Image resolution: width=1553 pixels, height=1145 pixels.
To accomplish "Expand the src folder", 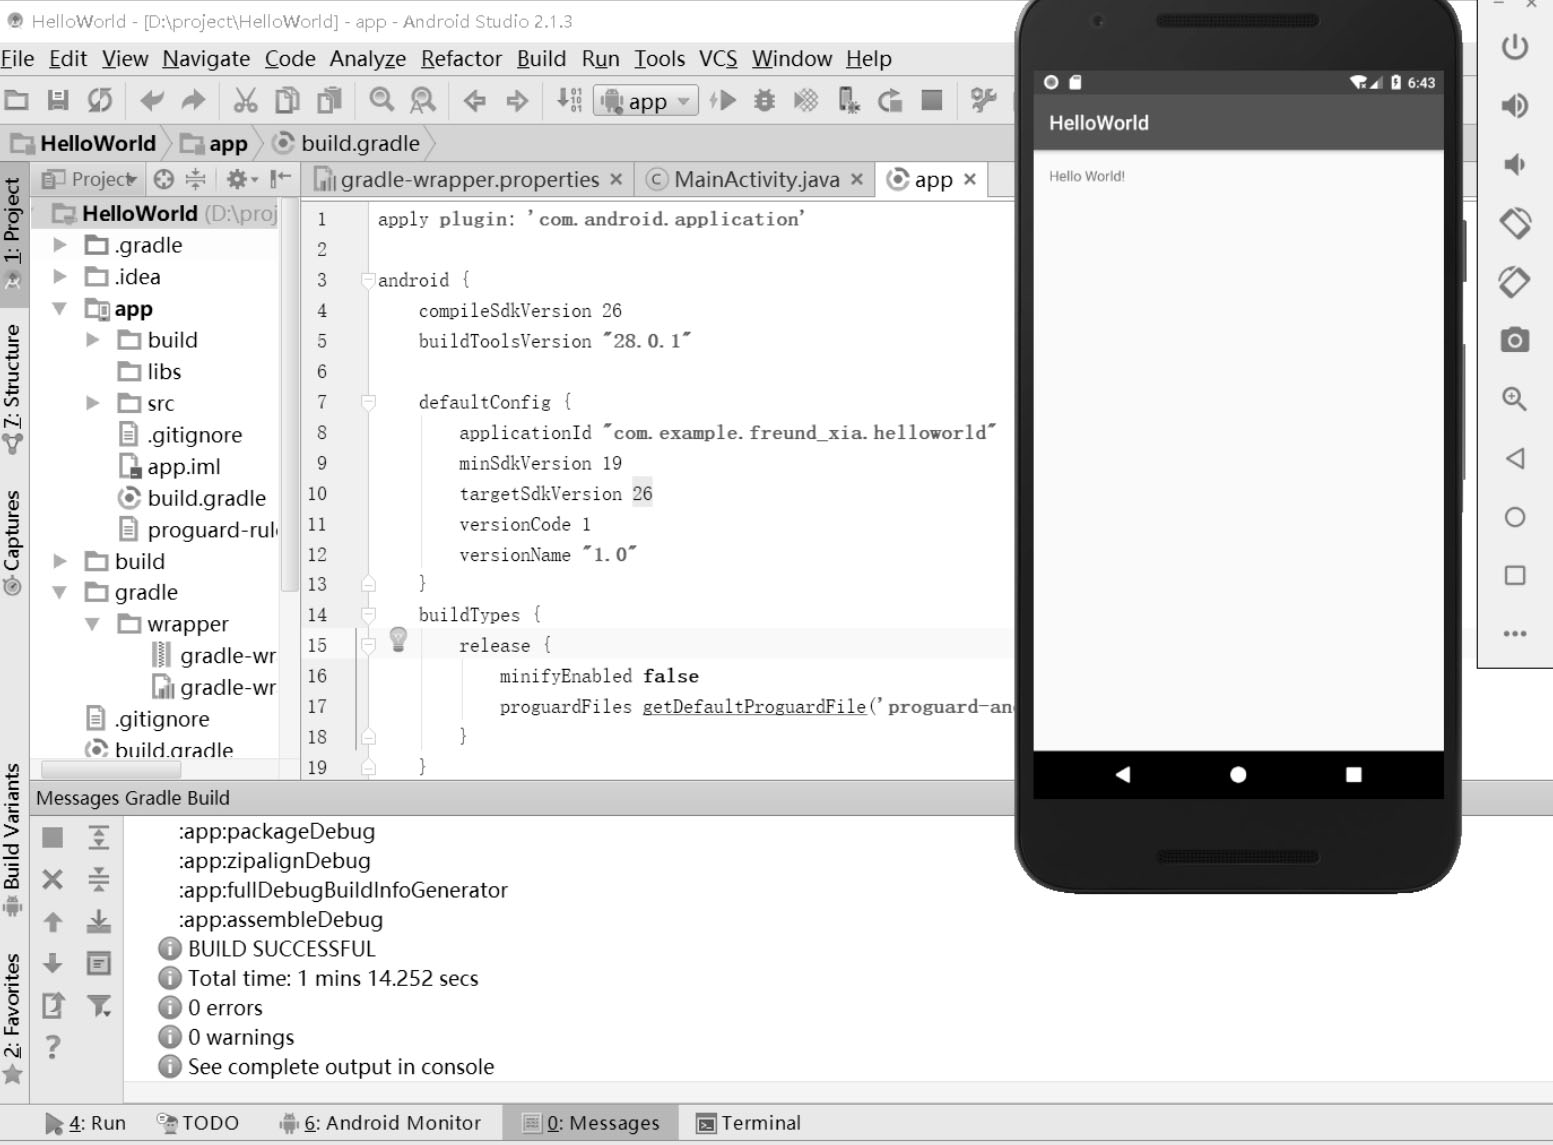I will (93, 403).
